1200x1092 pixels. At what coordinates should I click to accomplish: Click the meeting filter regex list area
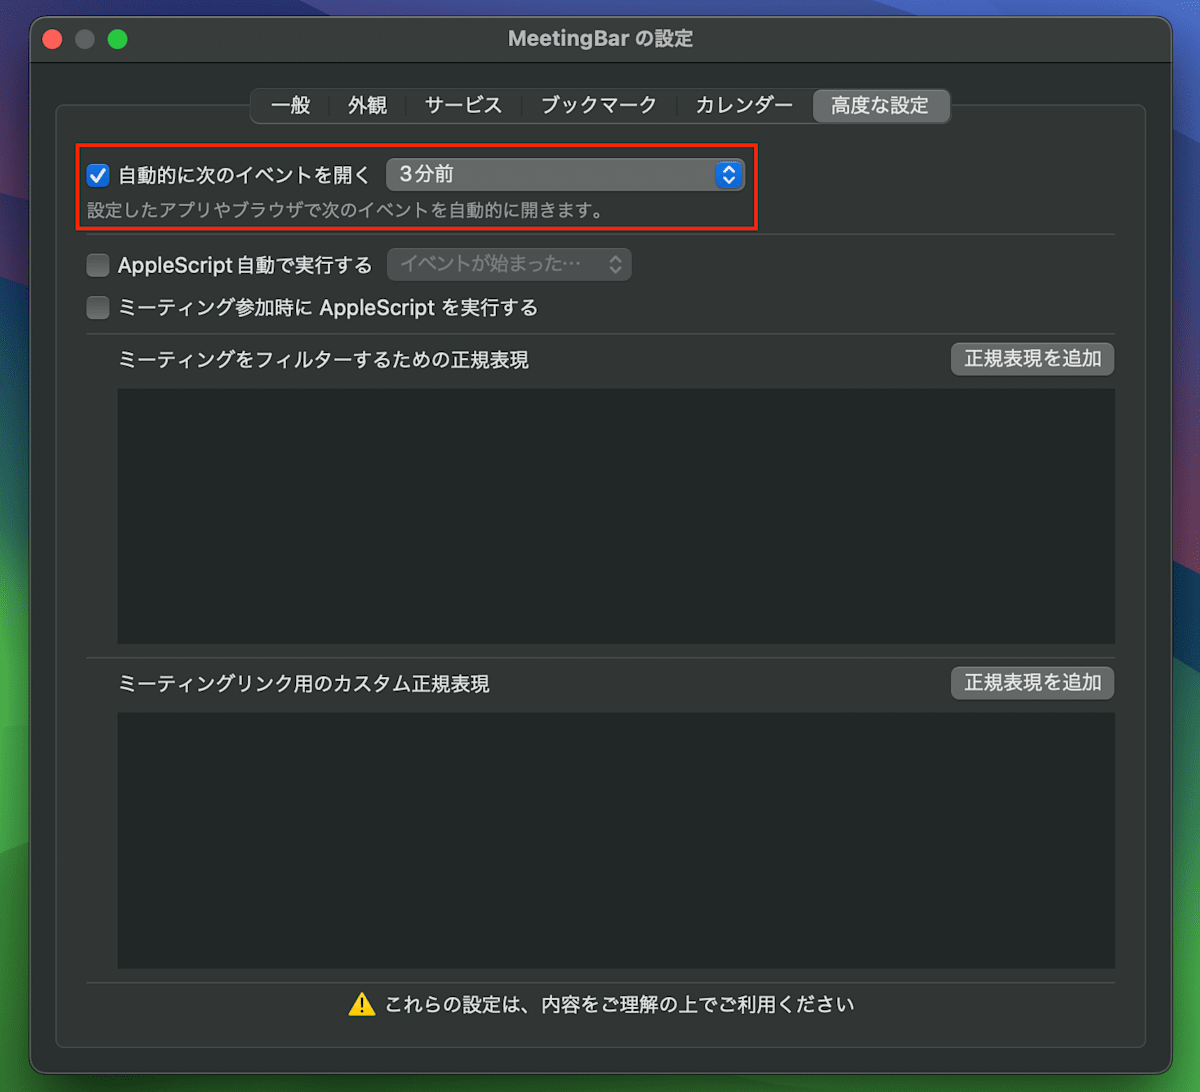(x=616, y=516)
